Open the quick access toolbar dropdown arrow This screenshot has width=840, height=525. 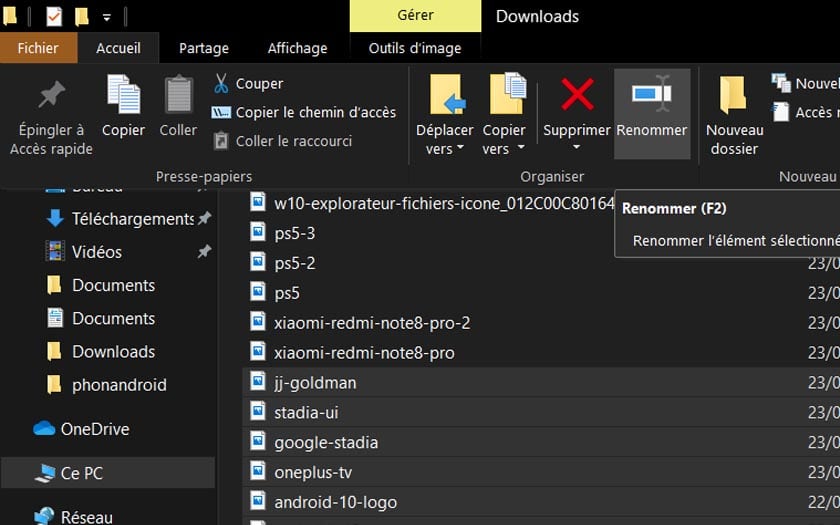(x=107, y=17)
